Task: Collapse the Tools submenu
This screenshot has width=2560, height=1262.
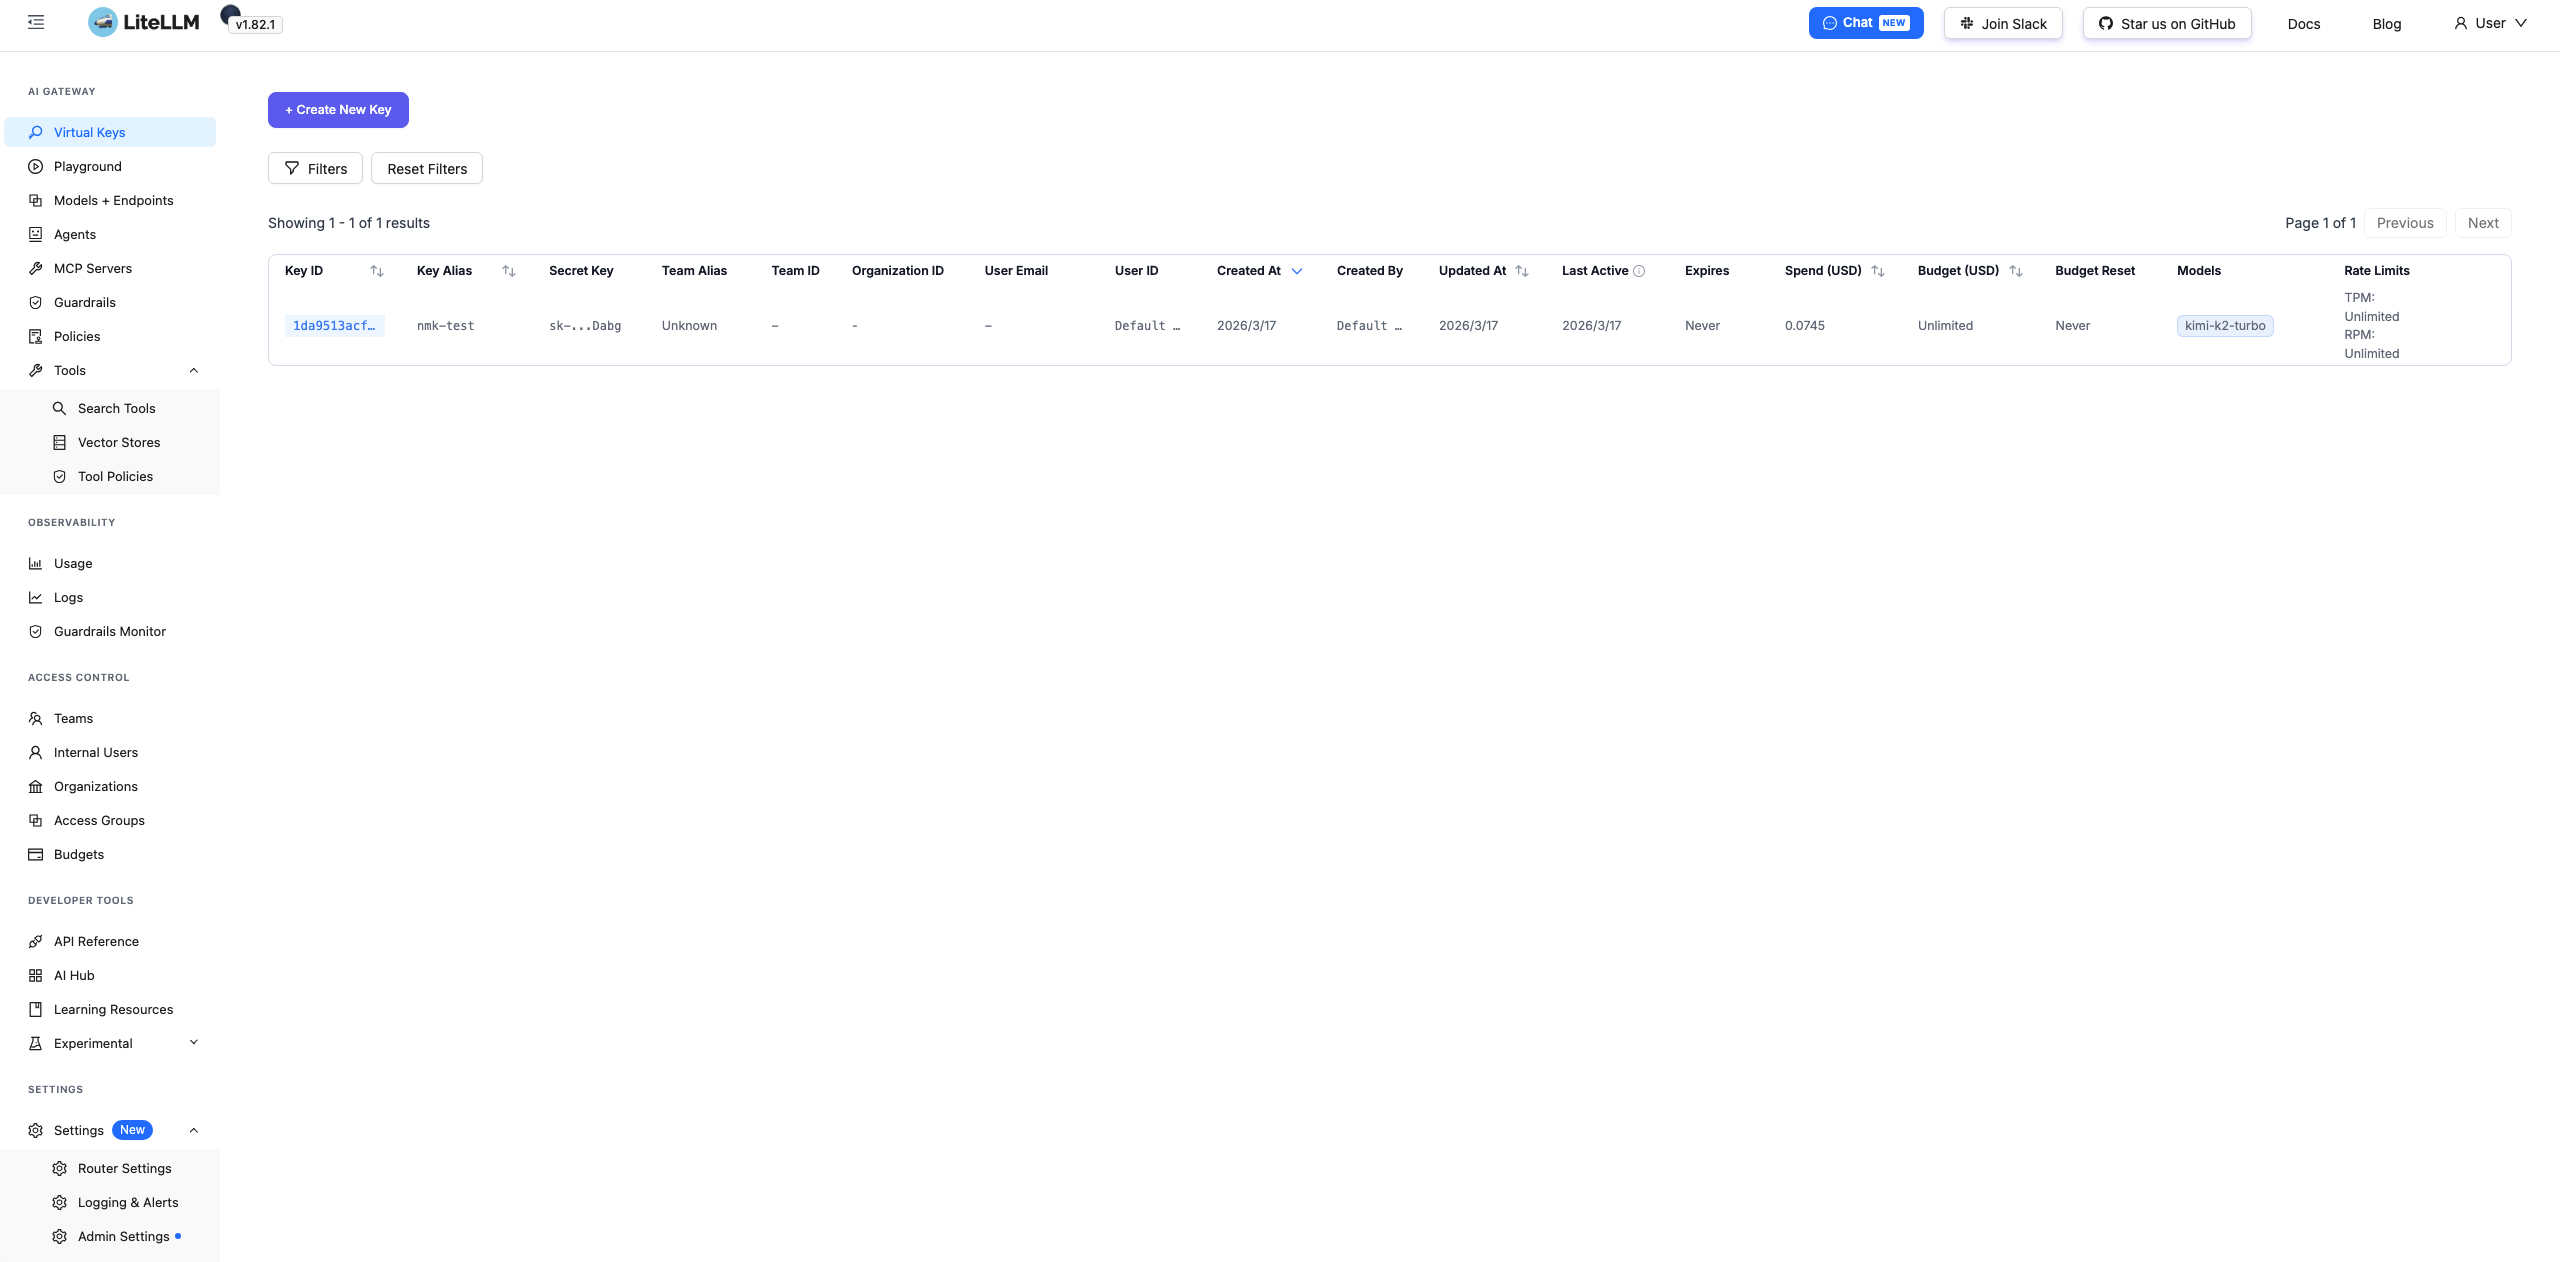Action: coord(194,370)
